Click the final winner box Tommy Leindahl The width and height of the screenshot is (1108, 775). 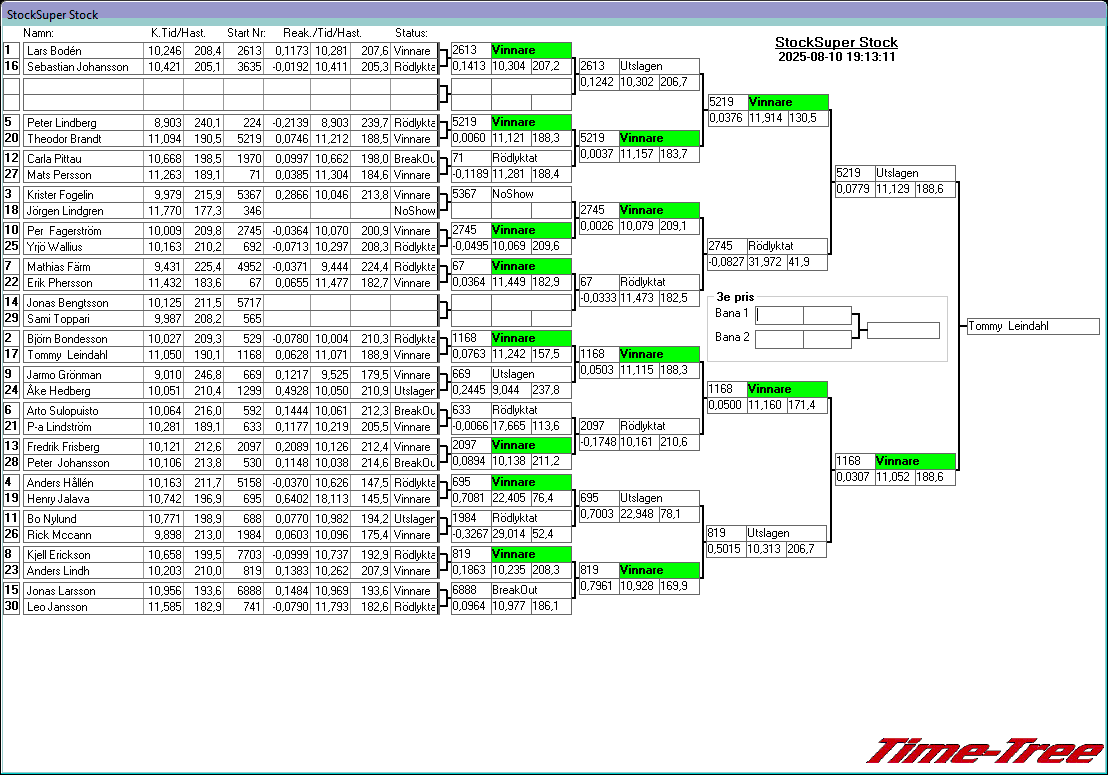1033,327
